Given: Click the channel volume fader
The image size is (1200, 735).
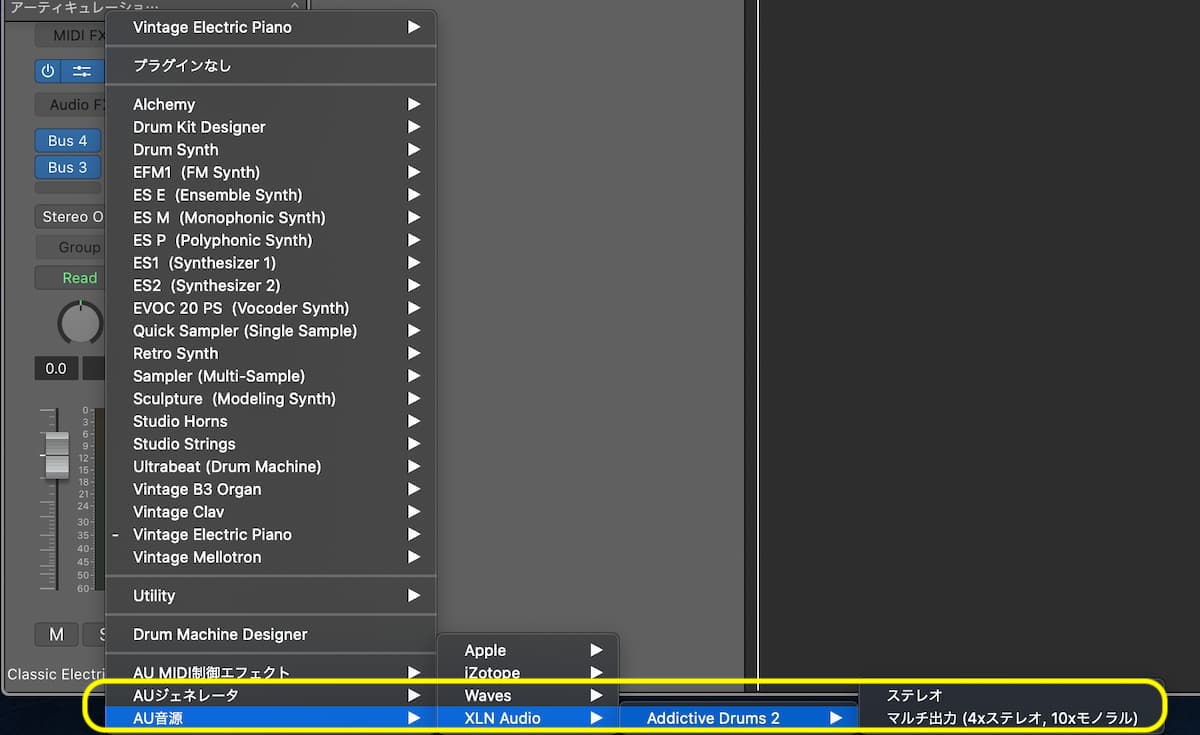Looking at the screenshot, I should click(57, 455).
